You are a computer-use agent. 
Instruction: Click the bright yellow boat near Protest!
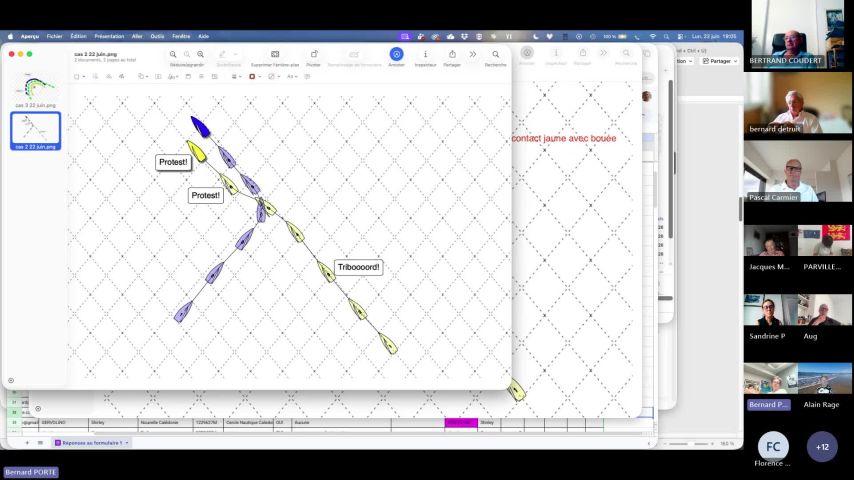(x=197, y=151)
